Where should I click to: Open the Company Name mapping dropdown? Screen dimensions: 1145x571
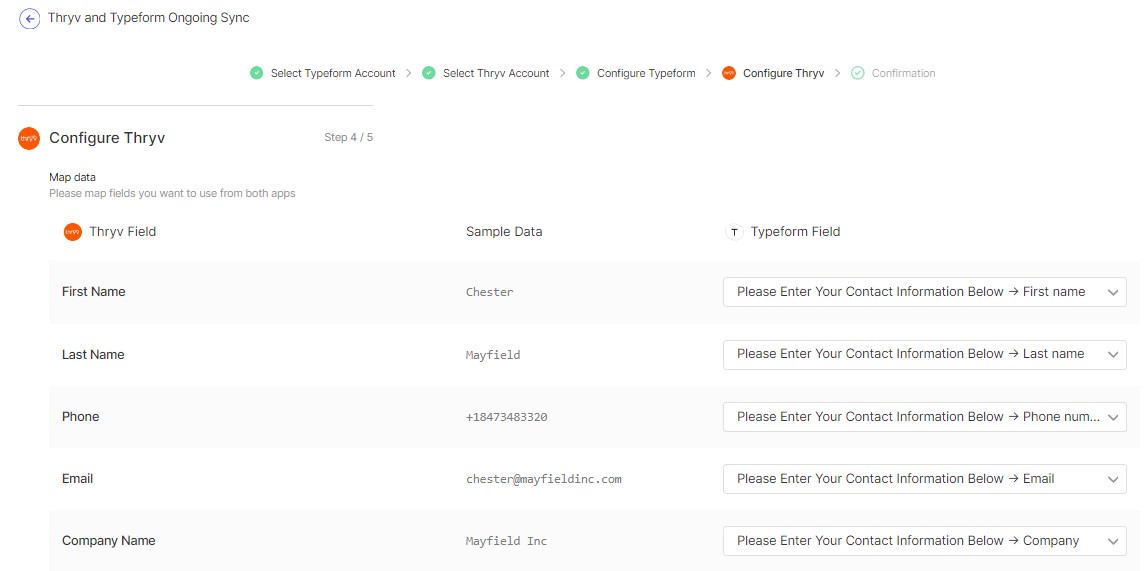tap(924, 541)
